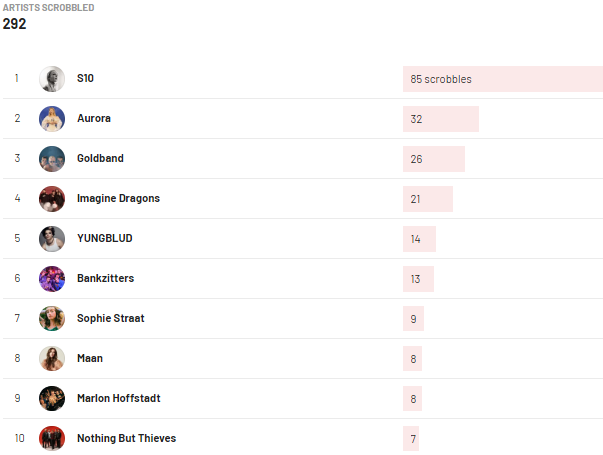Select the Imagine Dragons avatar

(x=52, y=199)
